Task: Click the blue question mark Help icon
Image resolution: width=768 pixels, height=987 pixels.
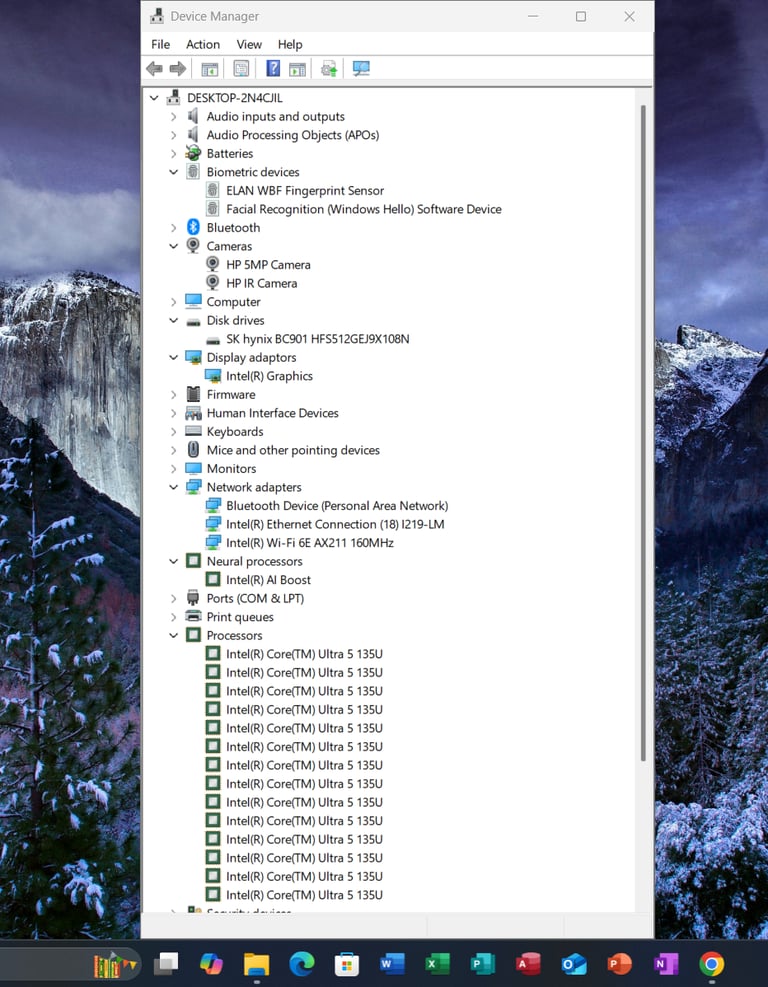Action: (x=273, y=68)
